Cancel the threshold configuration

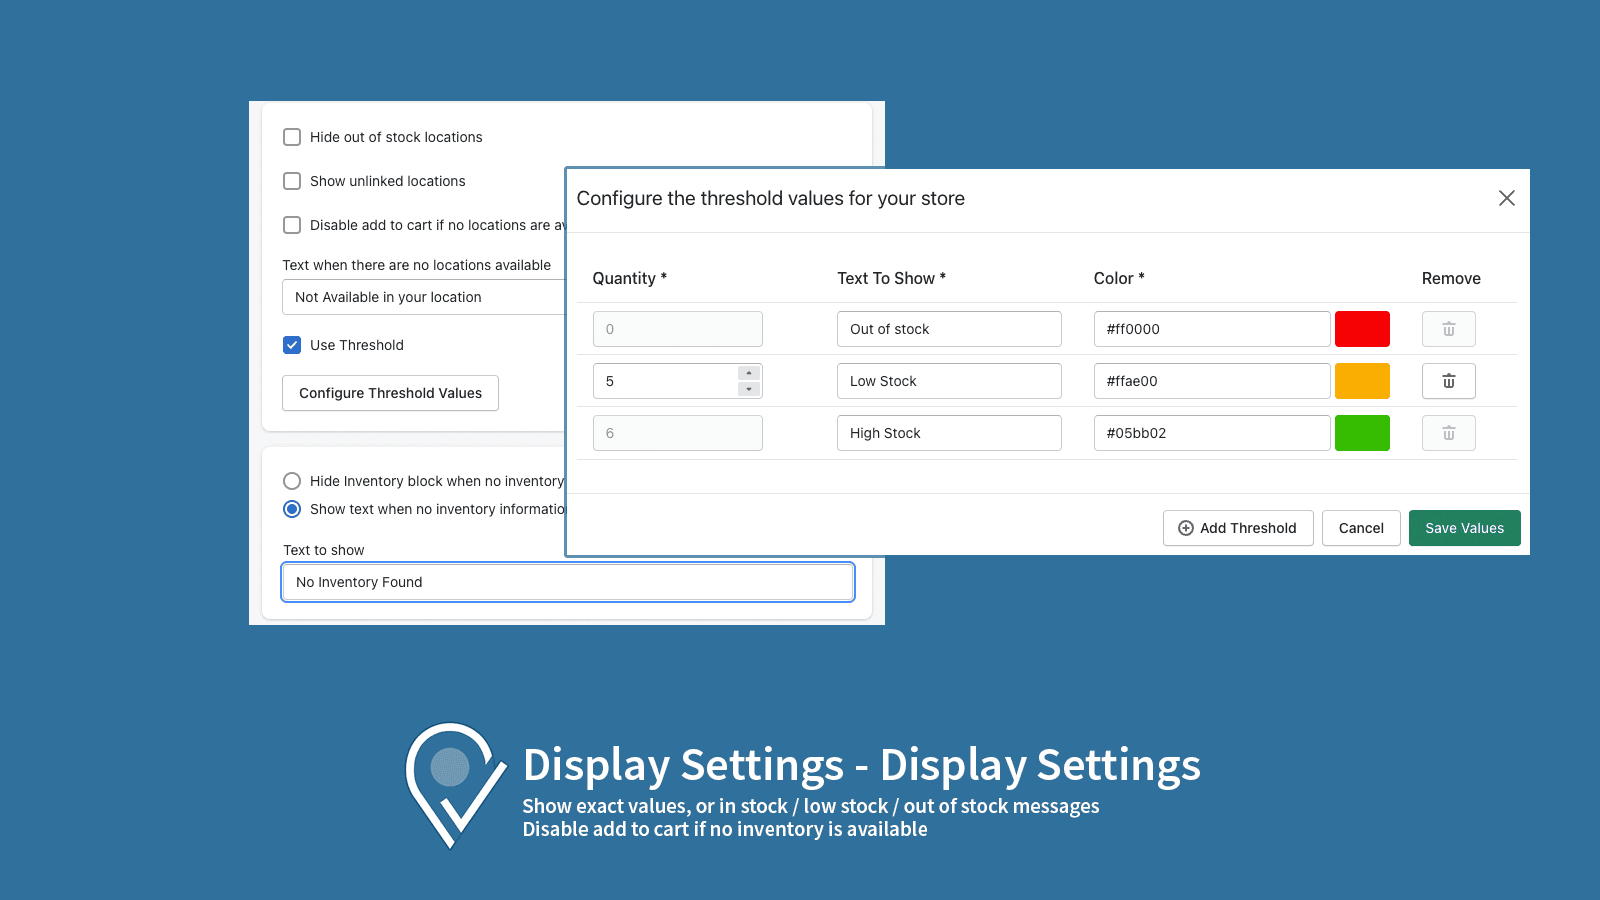point(1360,528)
